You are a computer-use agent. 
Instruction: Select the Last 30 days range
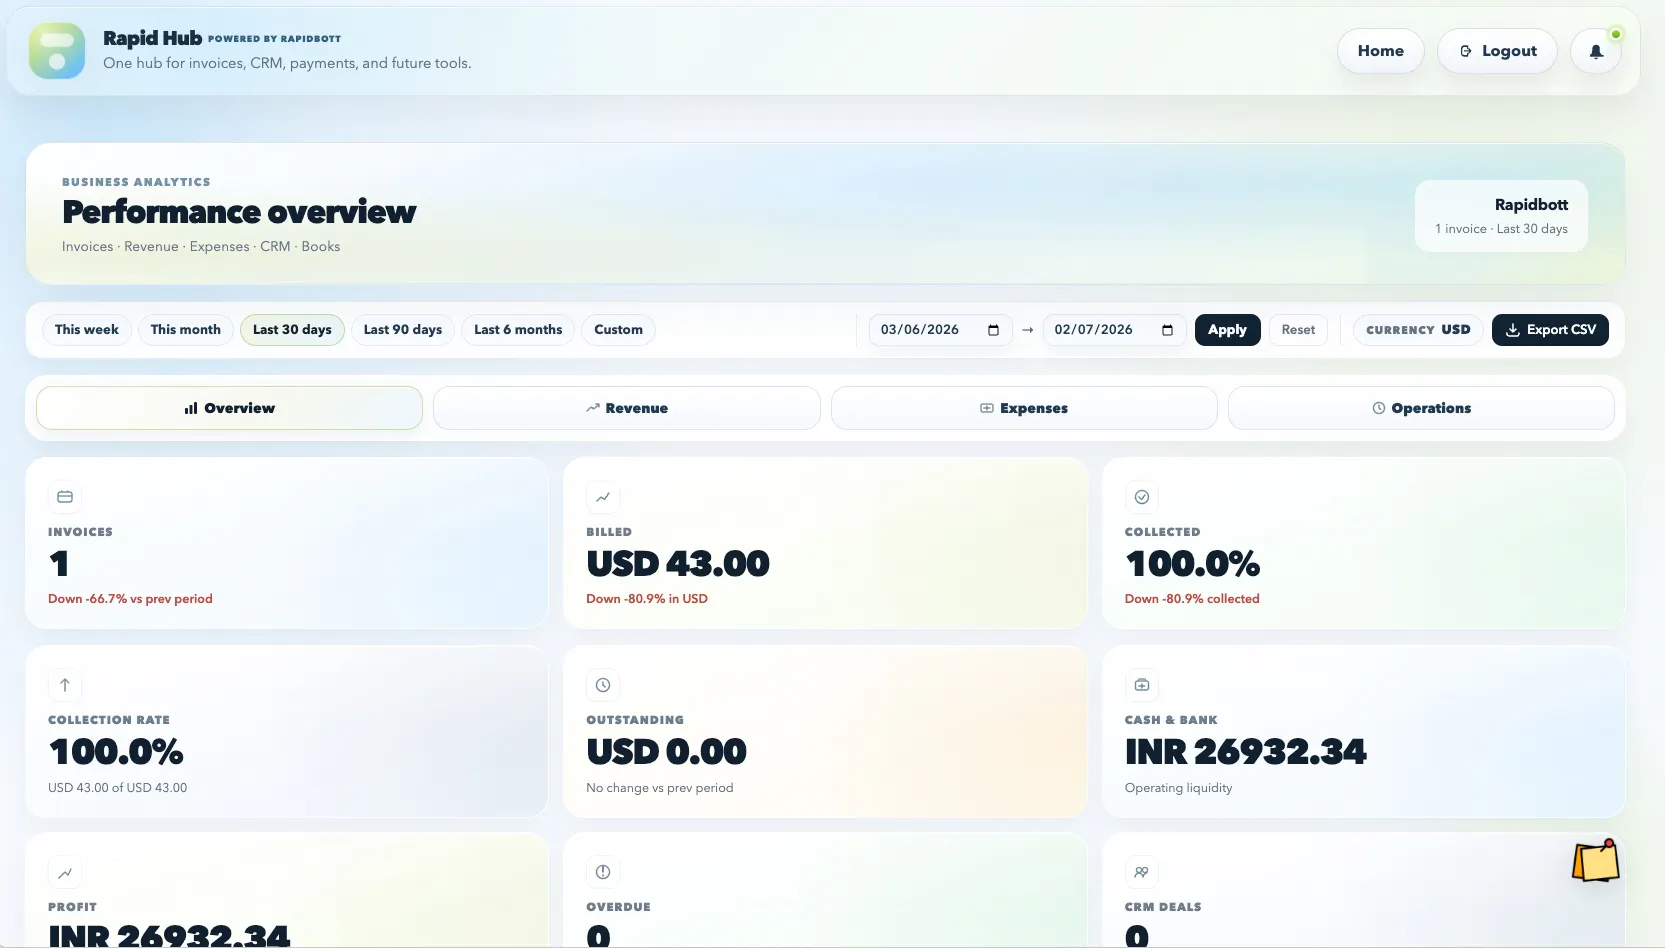292,330
